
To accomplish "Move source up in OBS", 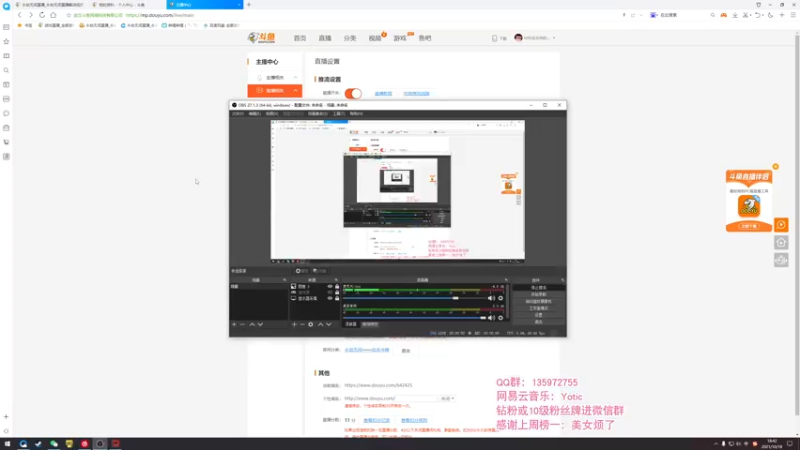I will pyautogui.click(x=320, y=324).
